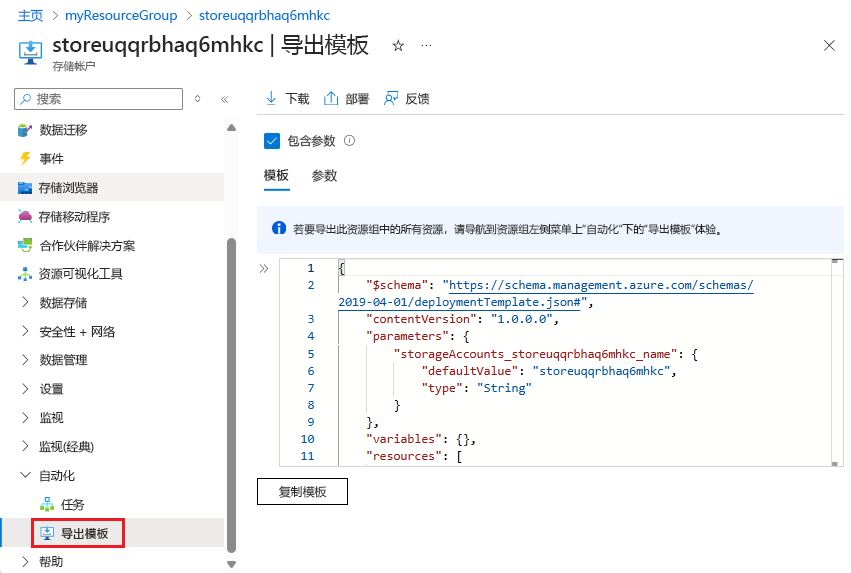Click the 数据迁移 icon in sidebar
851x573 pixels.
tap(24, 130)
